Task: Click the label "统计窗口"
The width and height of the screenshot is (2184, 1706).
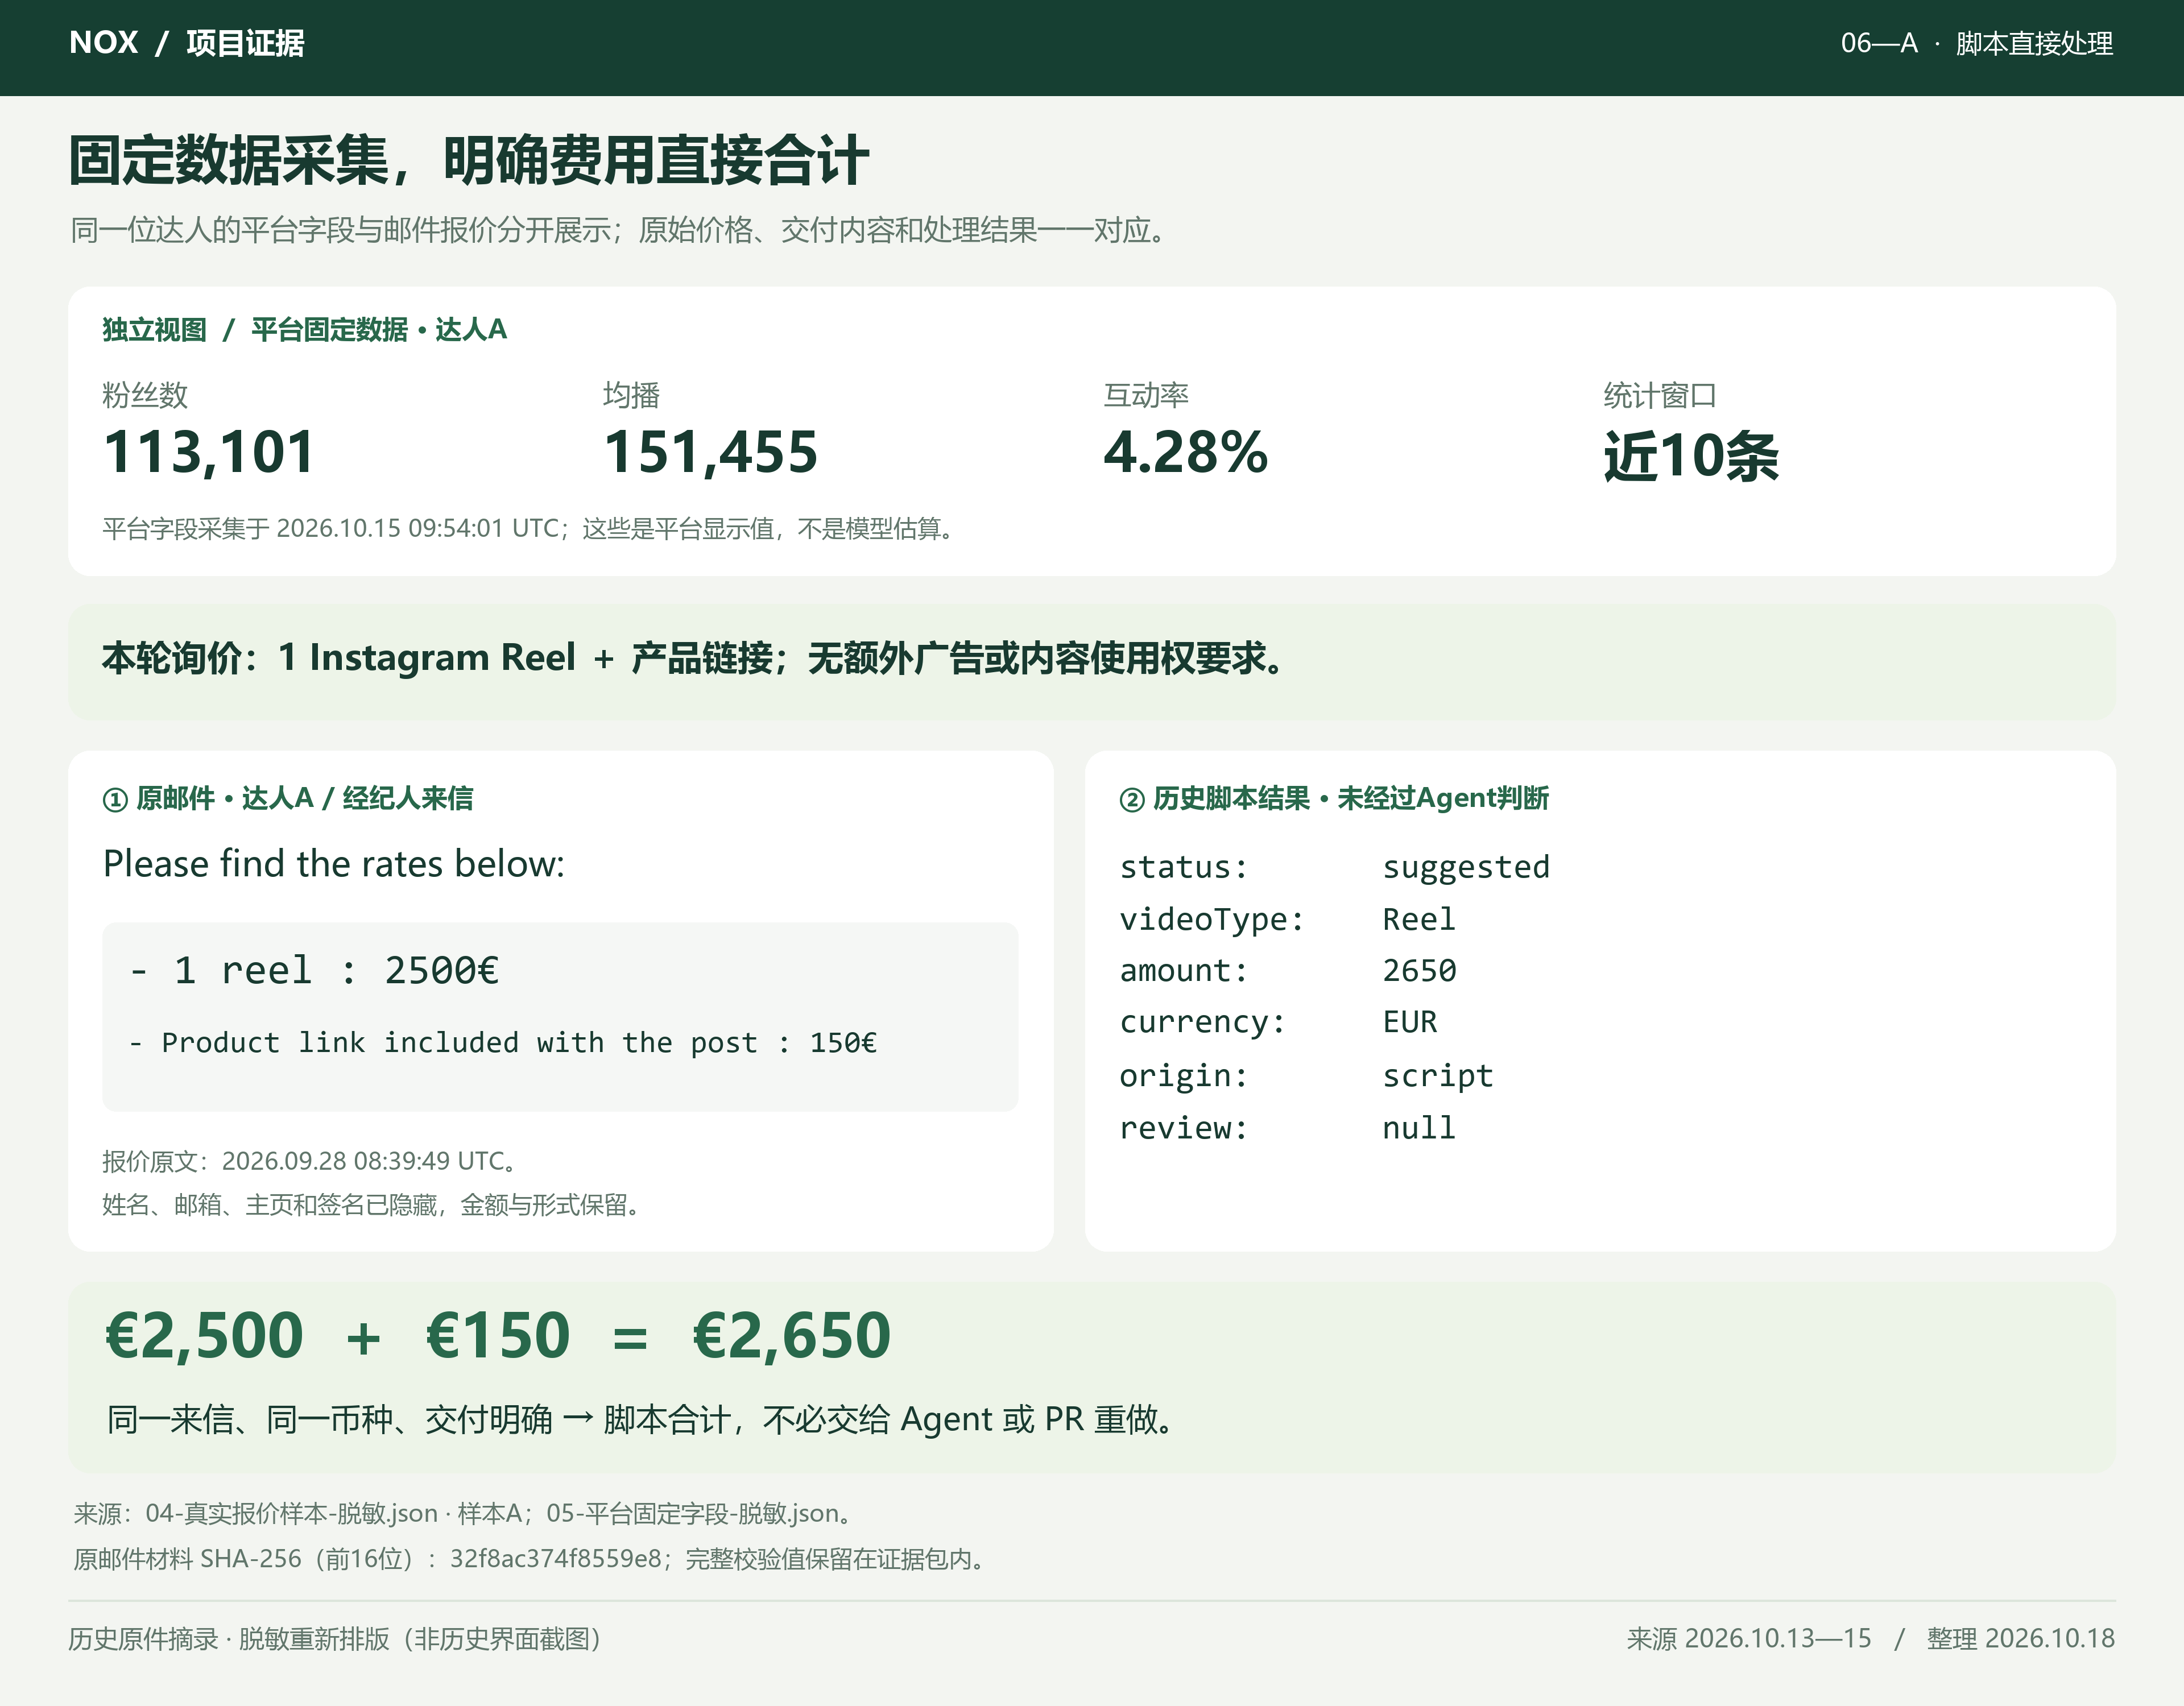Action: [x=1660, y=395]
